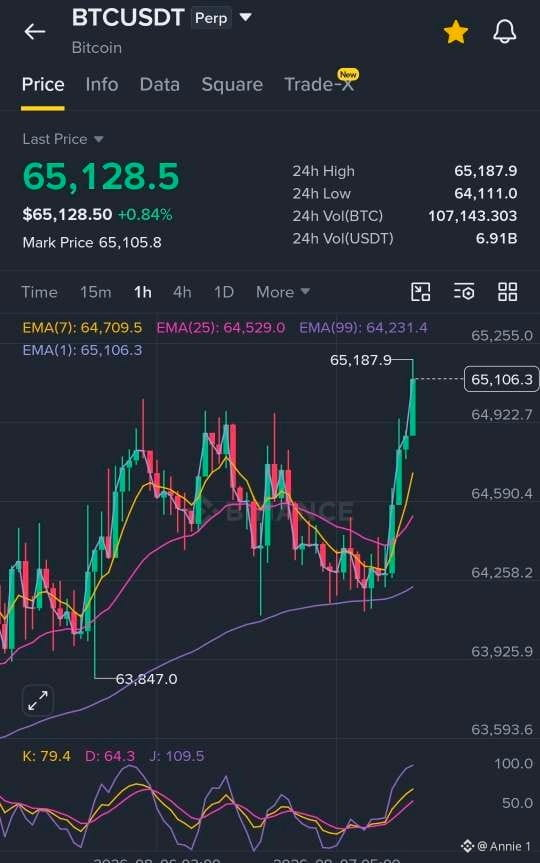The height and width of the screenshot is (863, 540).
Task: Tap the 63,847.0 chart low marker
Action: [x=146, y=679]
